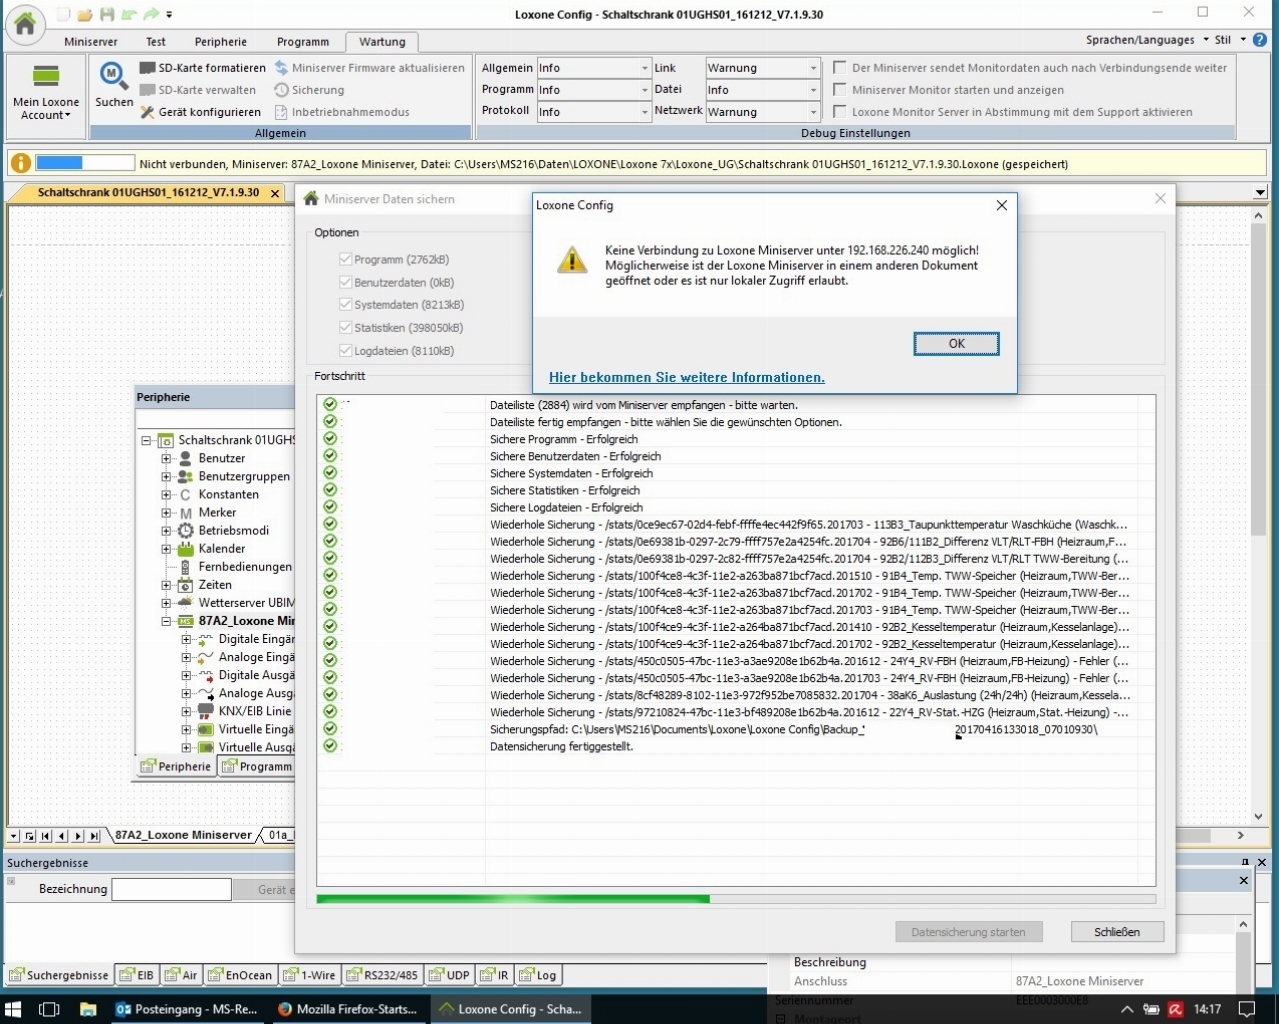Switch to the EnOcean bottom tab
This screenshot has width=1279, height=1024.
tap(241, 975)
